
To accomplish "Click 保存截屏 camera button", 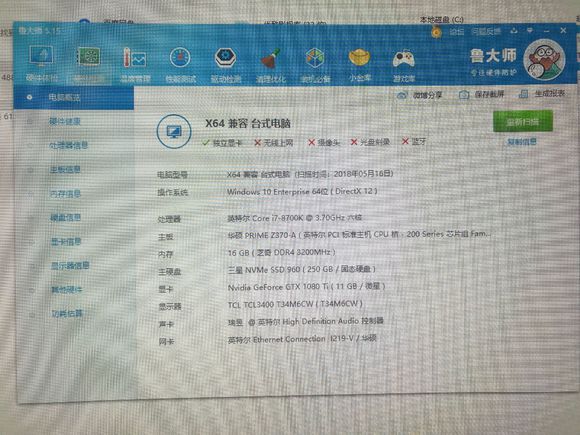I will coord(482,95).
